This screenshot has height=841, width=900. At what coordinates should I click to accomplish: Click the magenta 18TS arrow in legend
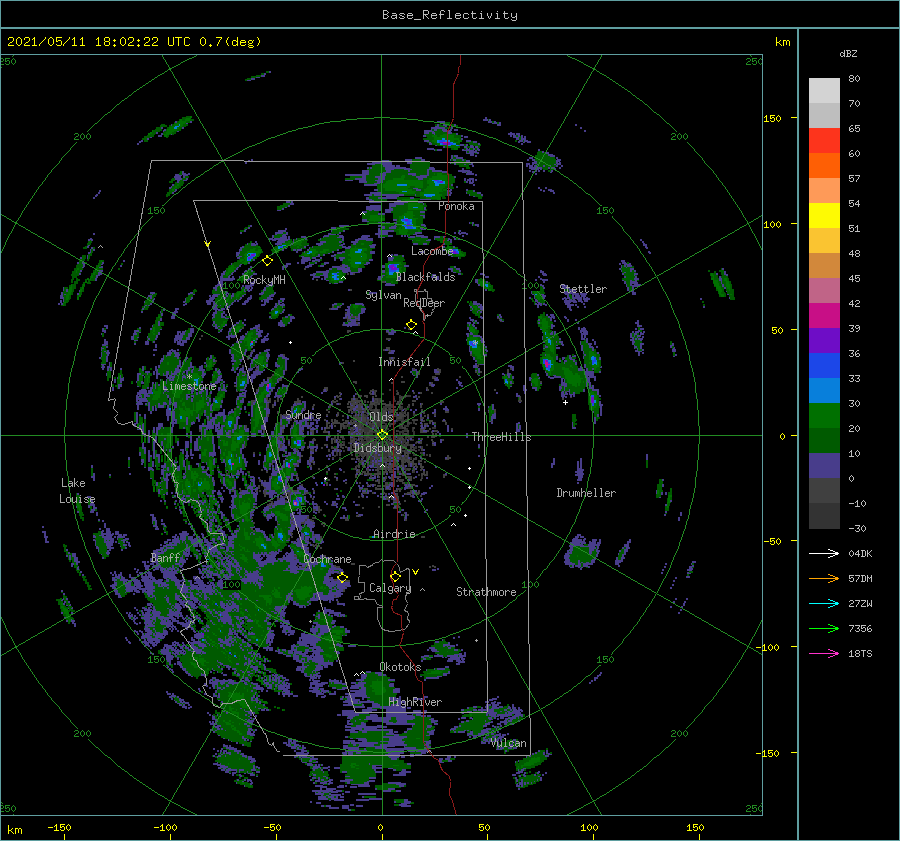[824, 653]
